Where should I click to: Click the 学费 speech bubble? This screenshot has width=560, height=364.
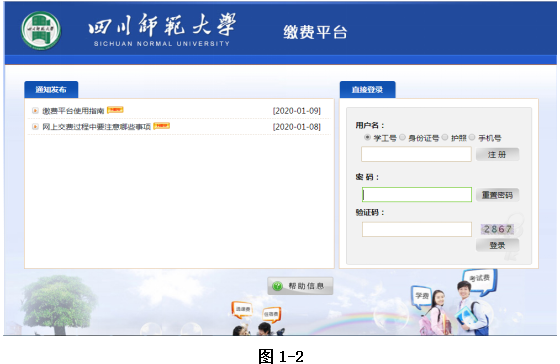tap(421, 296)
